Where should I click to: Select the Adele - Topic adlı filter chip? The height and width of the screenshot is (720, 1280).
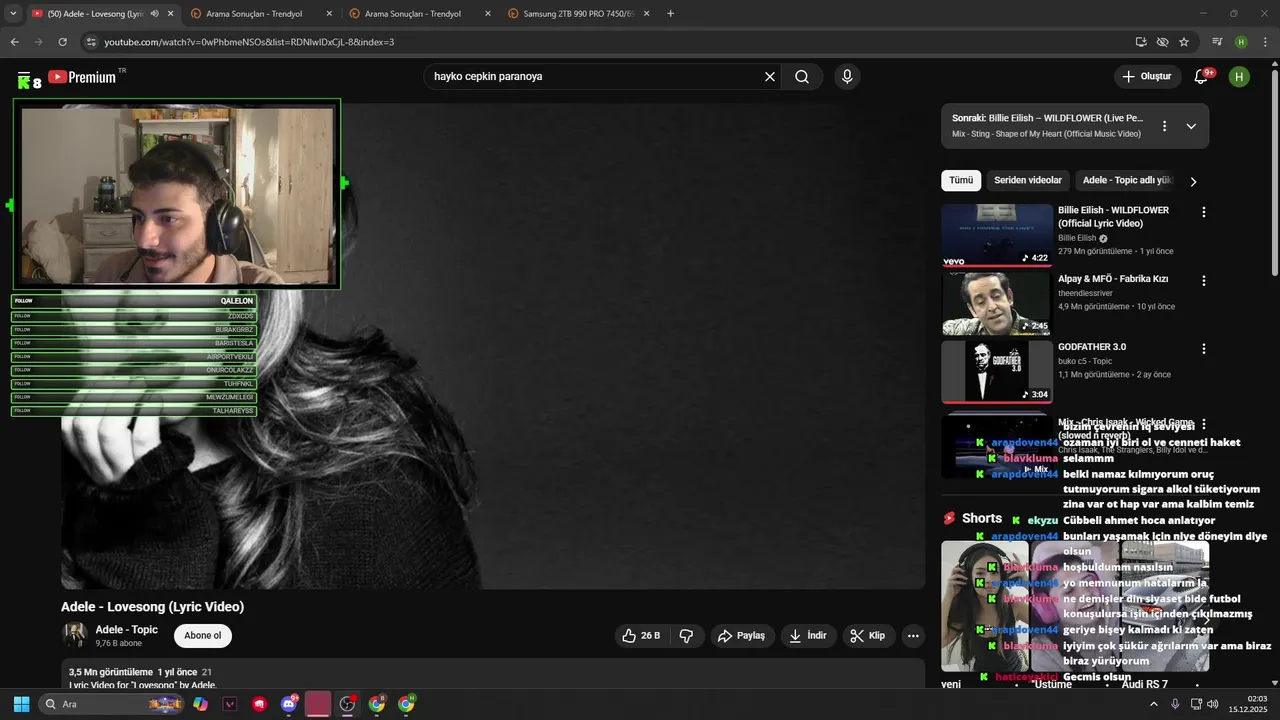(1127, 181)
